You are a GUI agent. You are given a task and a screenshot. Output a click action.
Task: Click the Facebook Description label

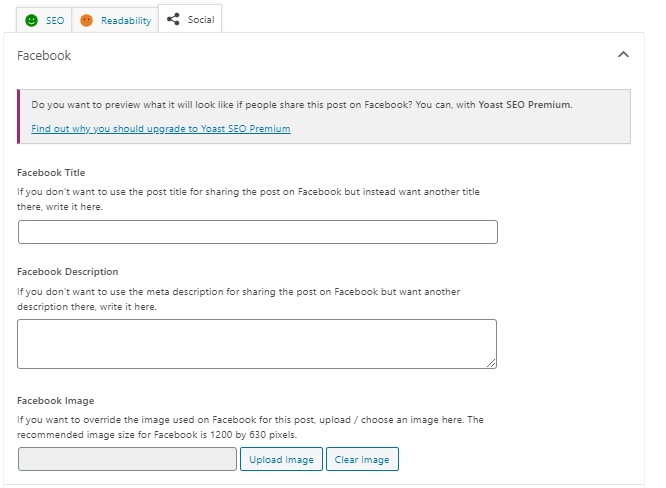point(68,272)
